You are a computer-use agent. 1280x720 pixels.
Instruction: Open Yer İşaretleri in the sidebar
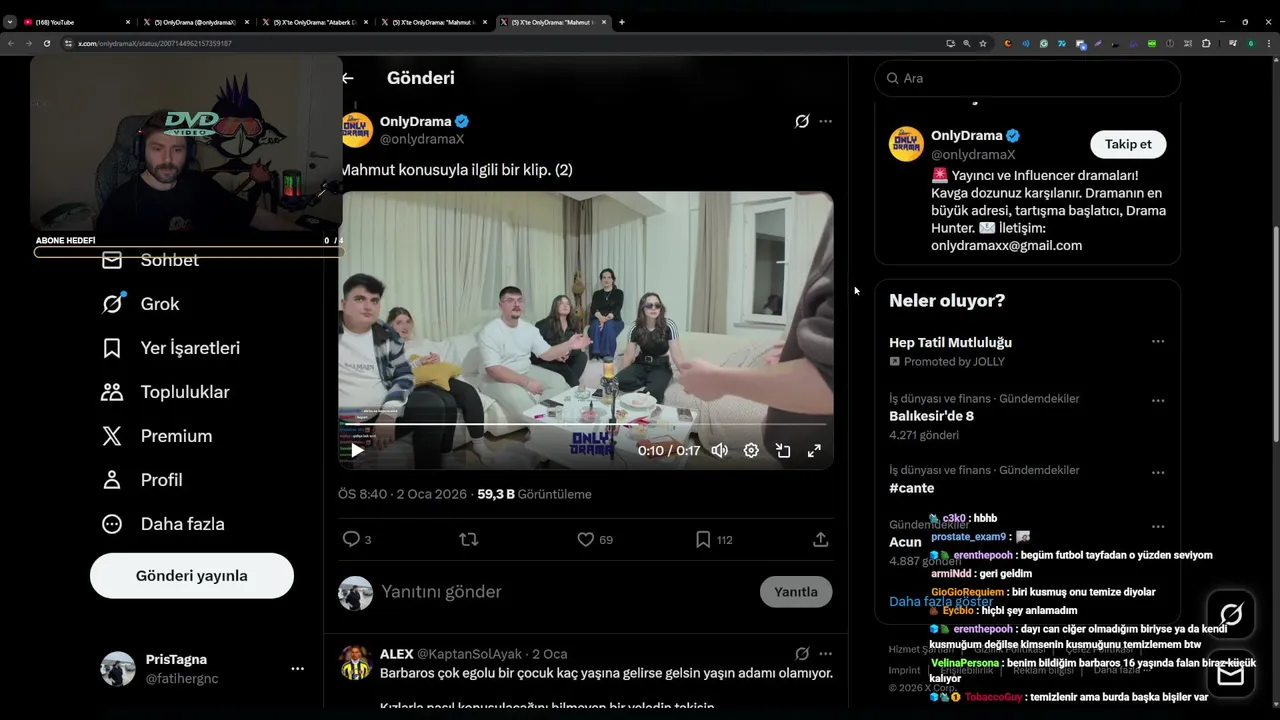170,348
